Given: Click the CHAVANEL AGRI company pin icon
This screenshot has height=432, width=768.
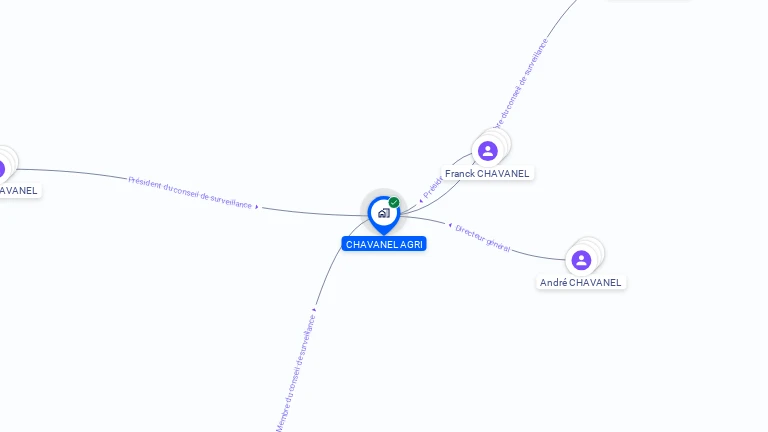Looking at the screenshot, I should [x=384, y=214].
